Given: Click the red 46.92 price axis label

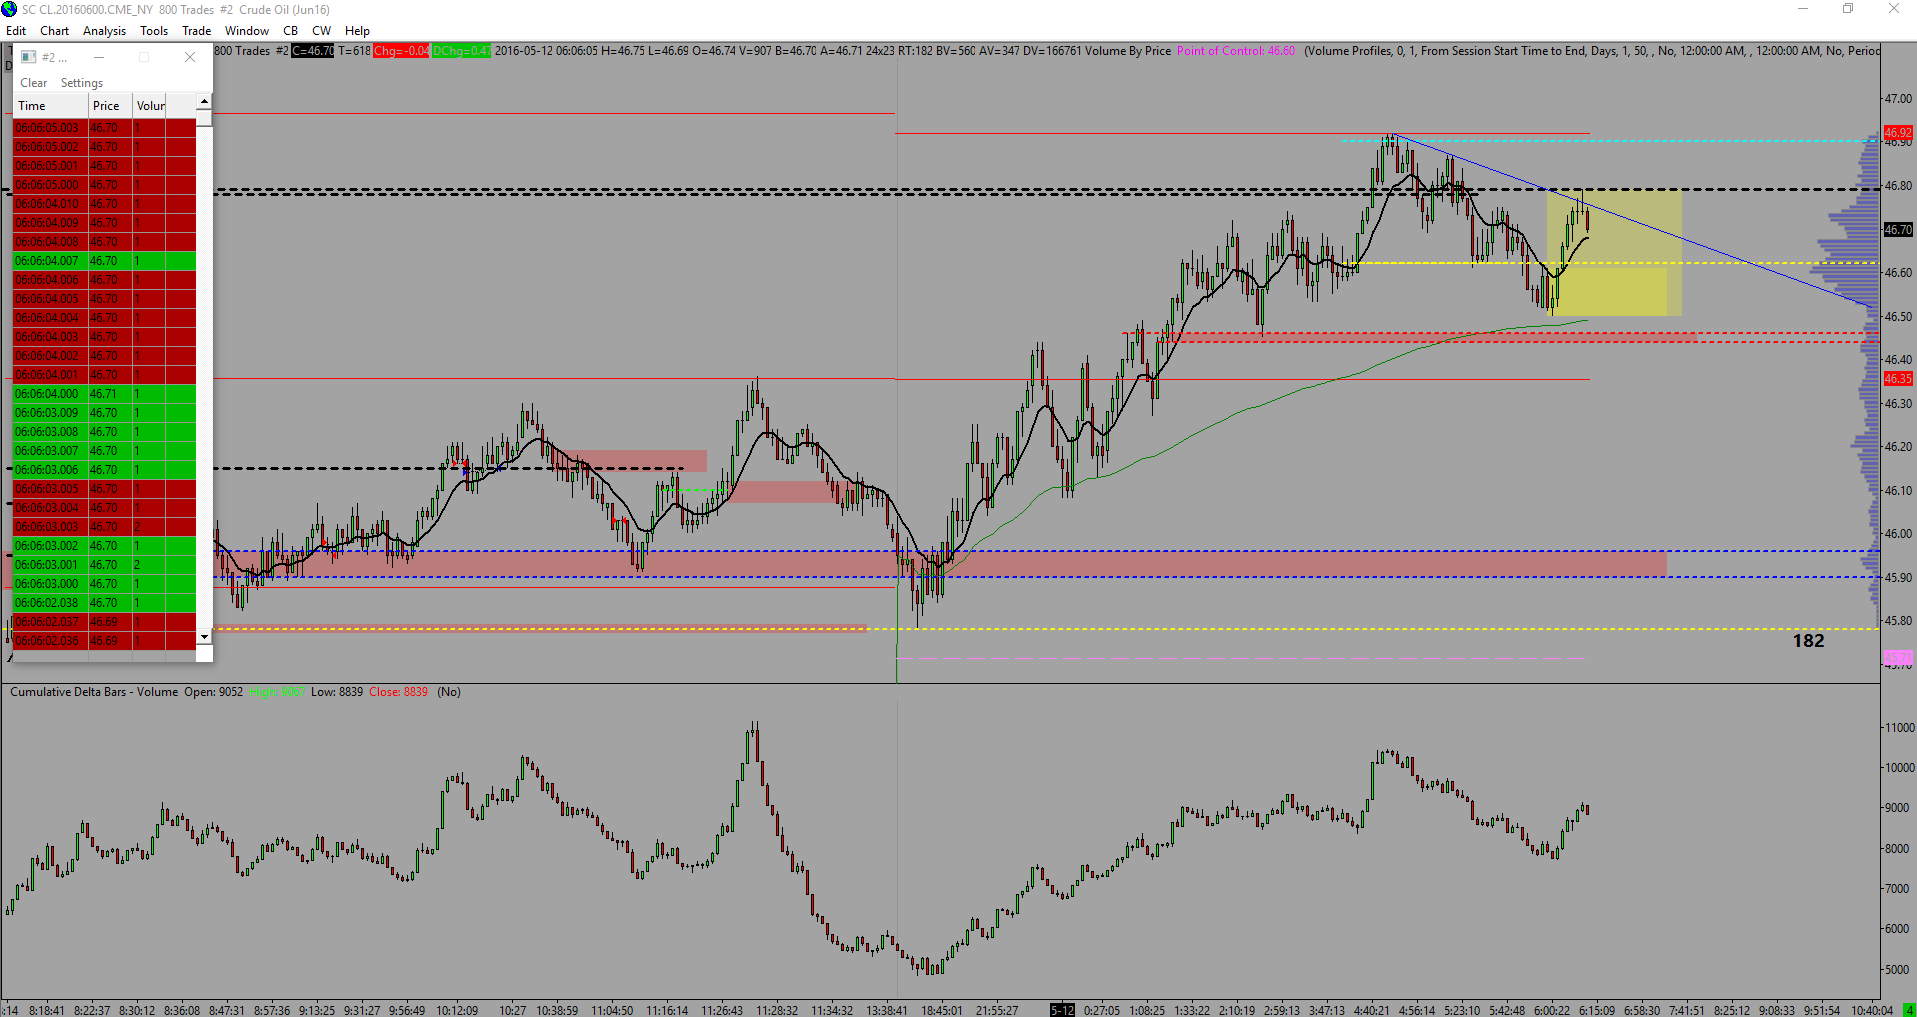Looking at the screenshot, I should (1898, 132).
